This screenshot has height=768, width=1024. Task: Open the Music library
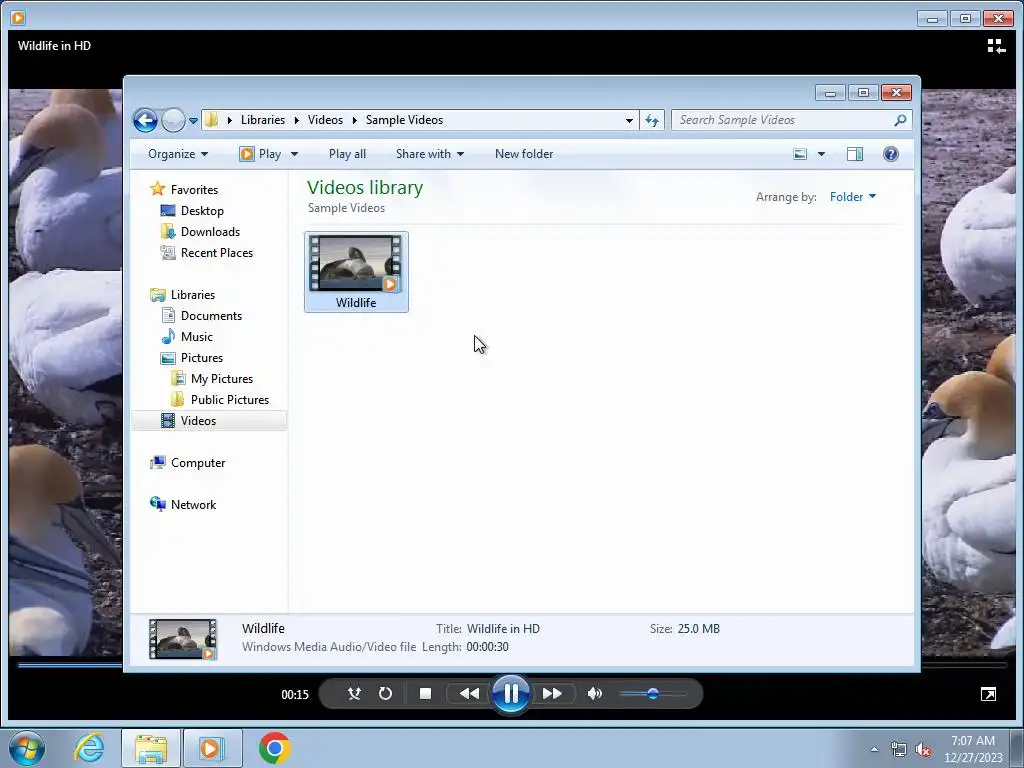197,337
